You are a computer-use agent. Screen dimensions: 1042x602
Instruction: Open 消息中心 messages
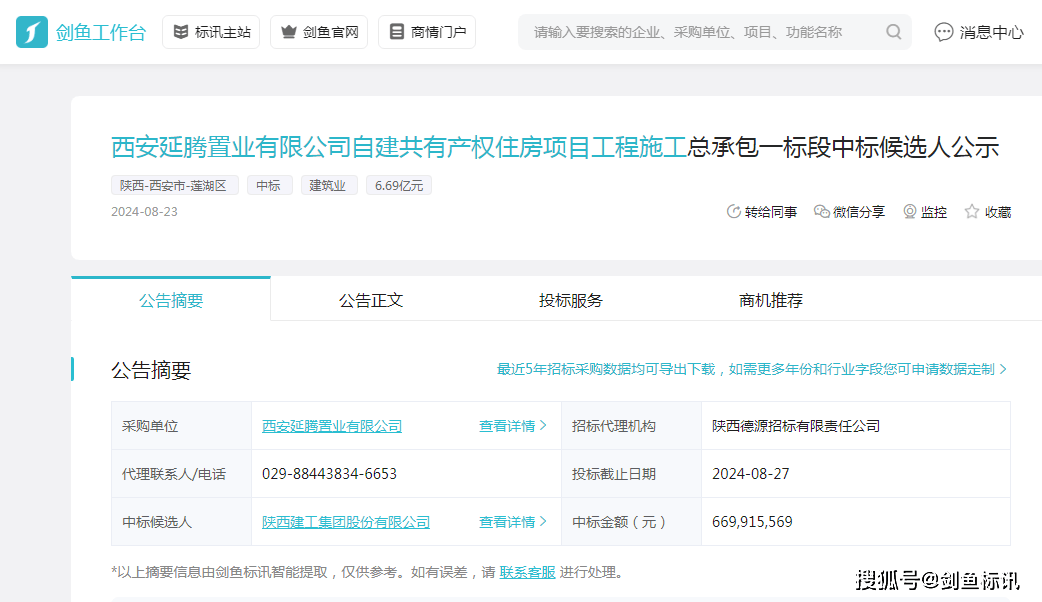pos(979,32)
